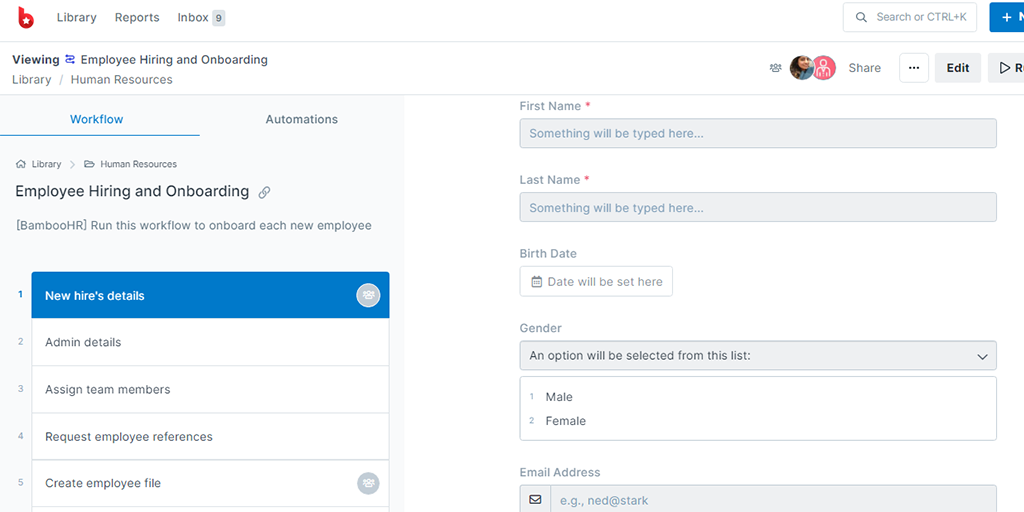
Task: Select the Admin details task
Action: point(210,342)
